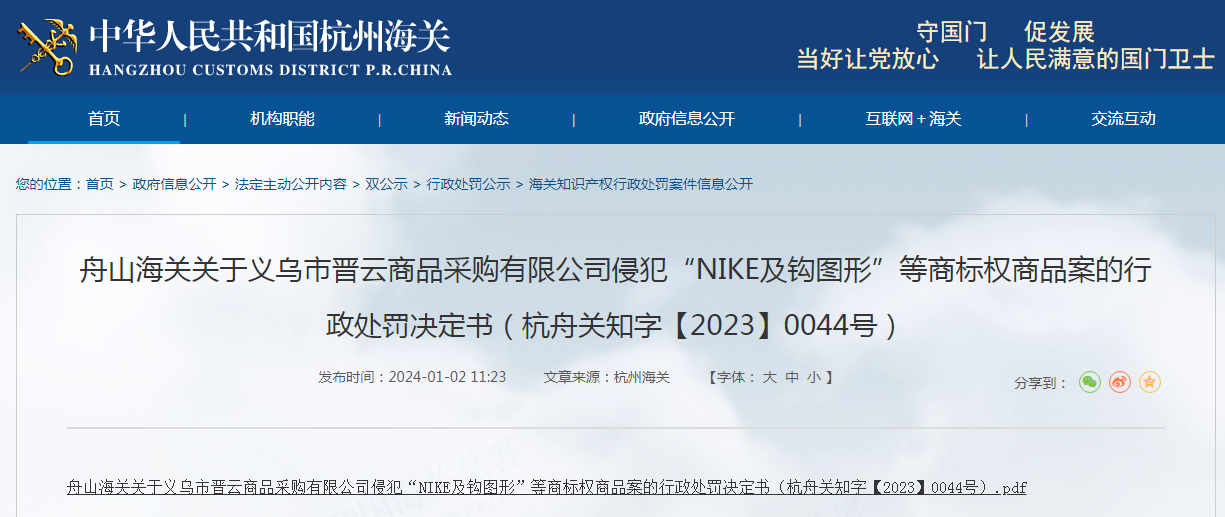Share the article to Weibo

coord(1120,382)
